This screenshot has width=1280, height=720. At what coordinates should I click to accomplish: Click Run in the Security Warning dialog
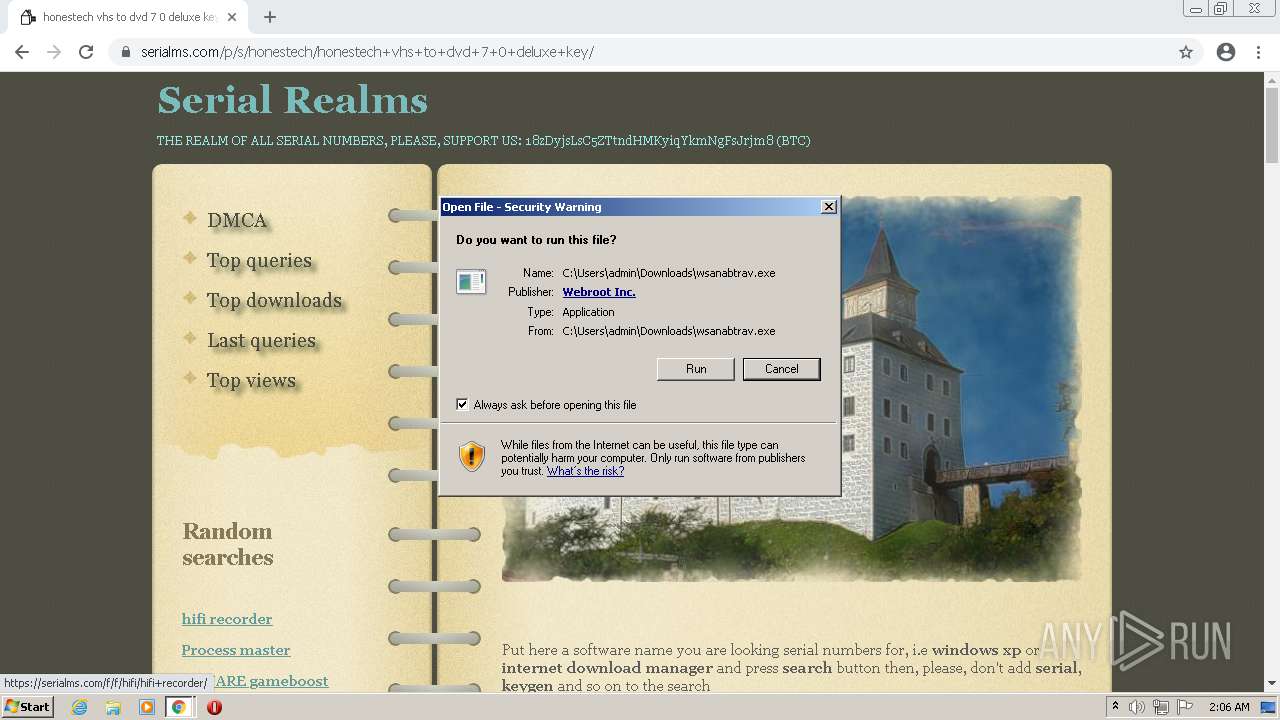696,369
